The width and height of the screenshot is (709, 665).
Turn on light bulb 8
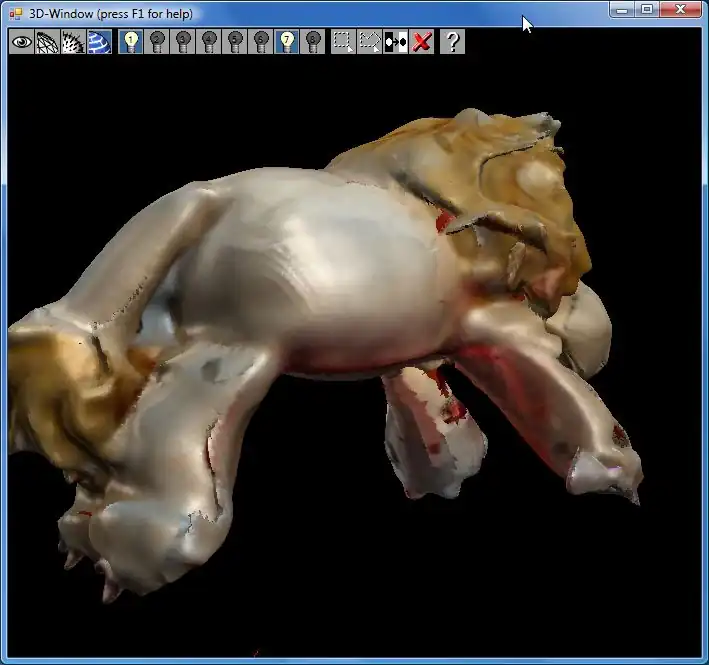(x=313, y=41)
